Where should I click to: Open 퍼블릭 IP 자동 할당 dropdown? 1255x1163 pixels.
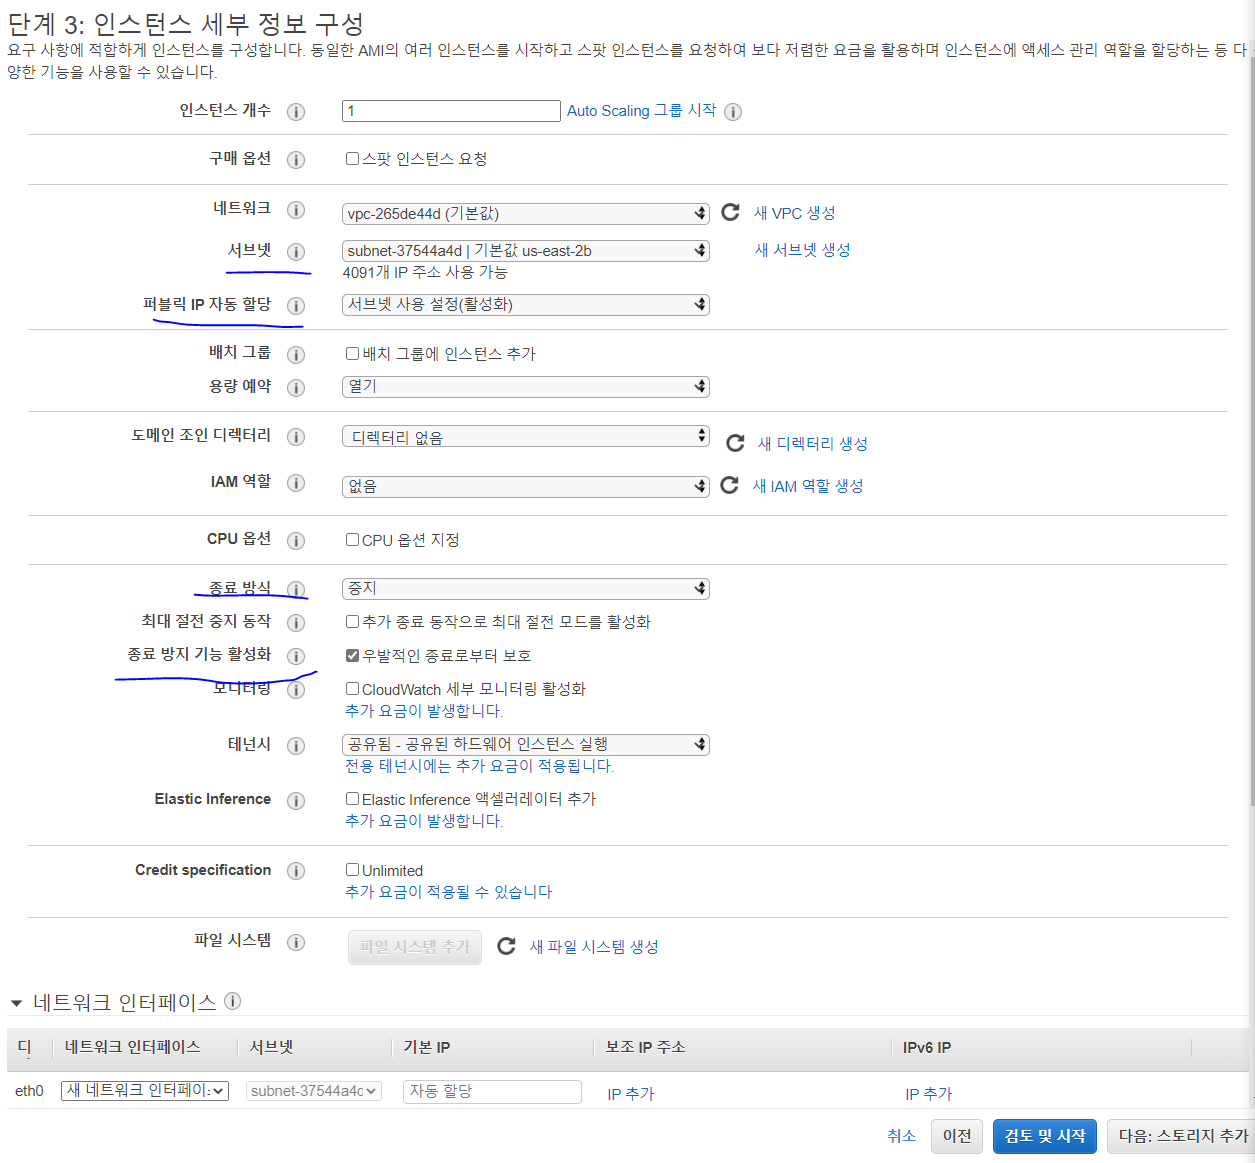point(526,304)
